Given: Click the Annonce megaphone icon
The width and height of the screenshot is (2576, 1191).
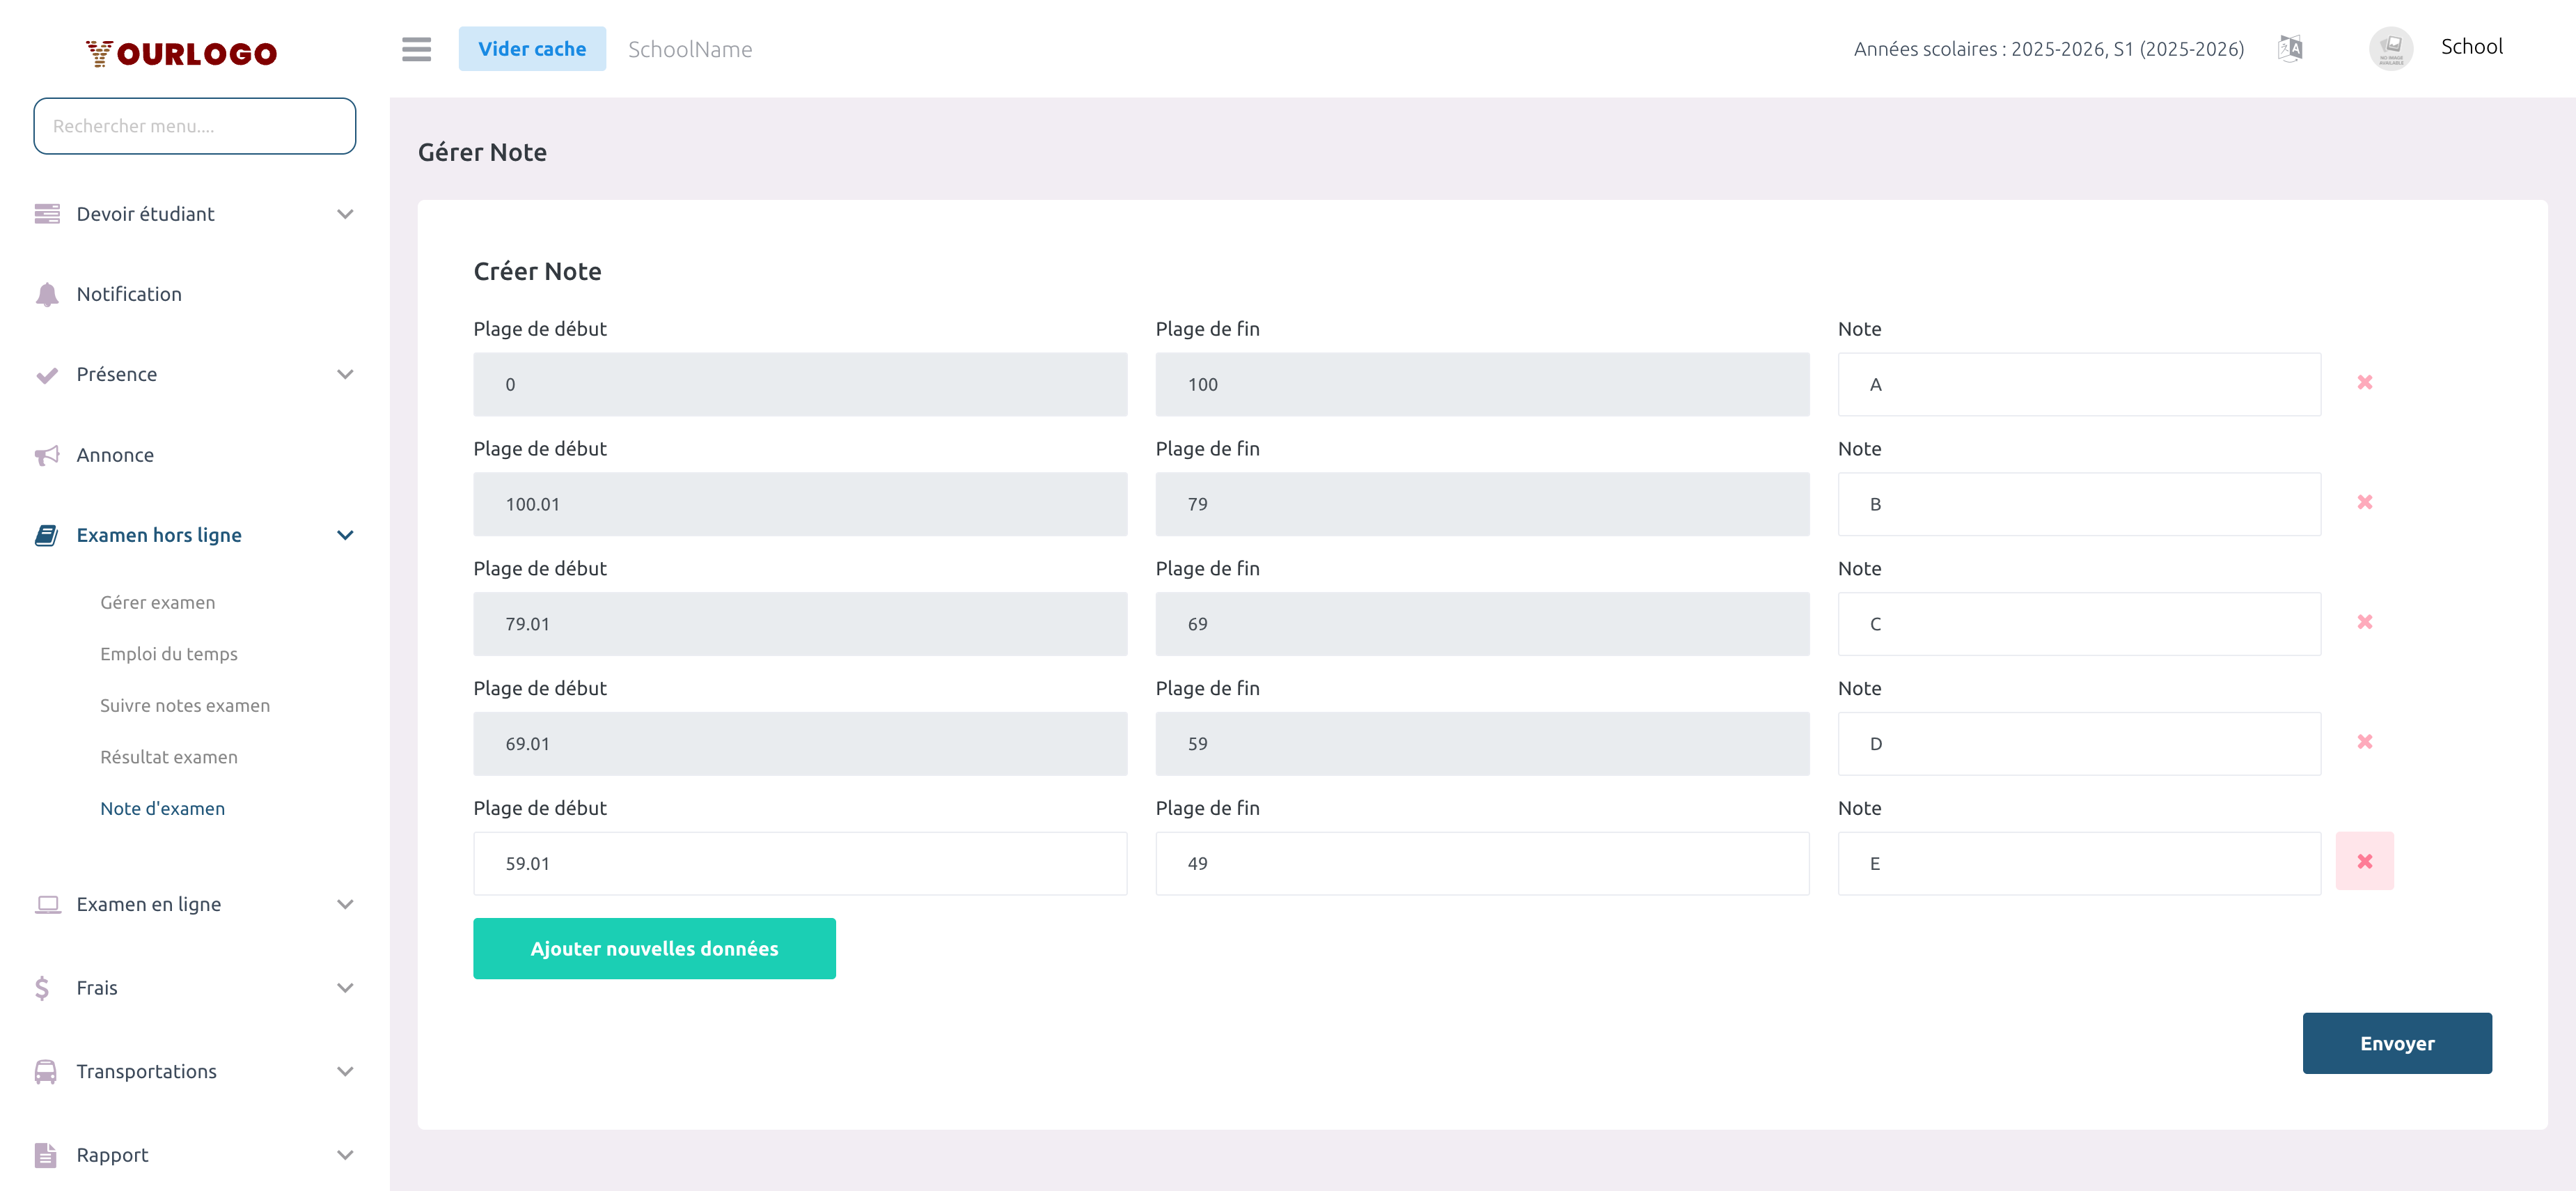Looking at the screenshot, I should pyautogui.click(x=46, y=455).
